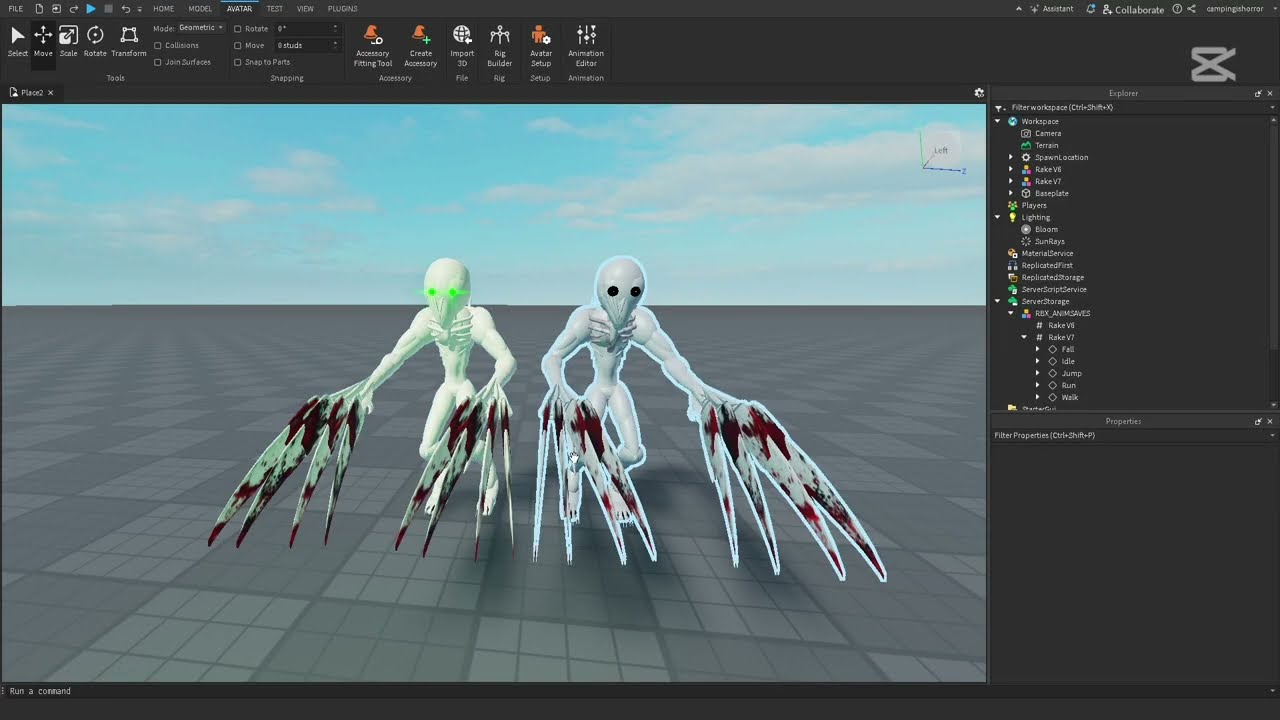This screenshot has width=1280, height=720.
Task: Open the Assistant button
Action: [x=1051, y=9]
